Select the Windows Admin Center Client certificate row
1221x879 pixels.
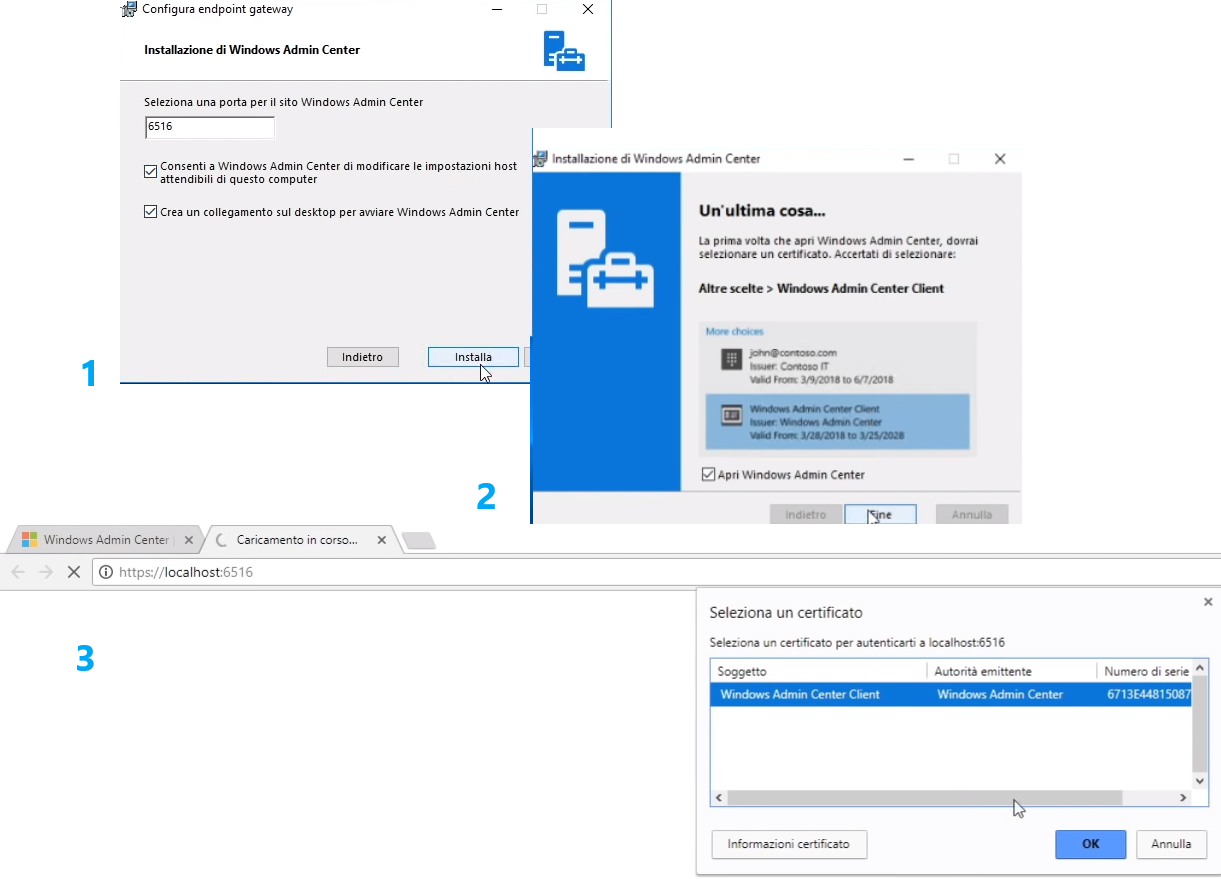(x=951, y=694)
